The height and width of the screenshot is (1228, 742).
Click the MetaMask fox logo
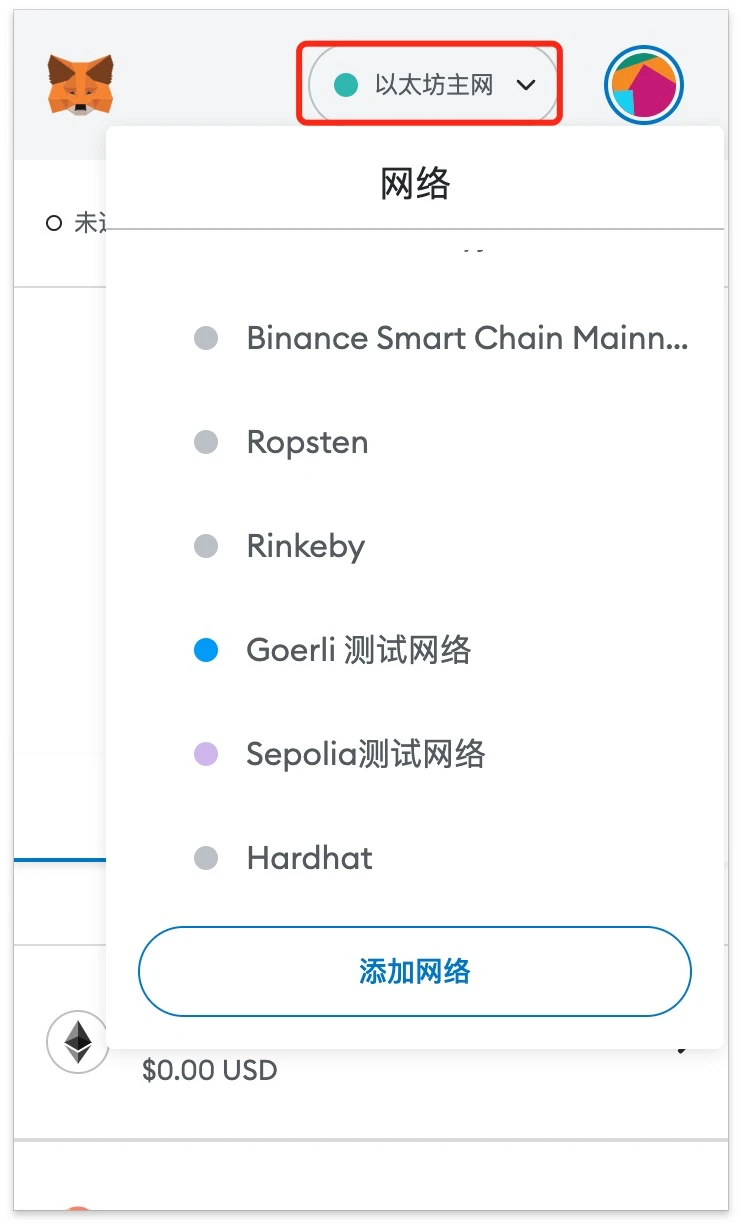click(x=80, y=84)
